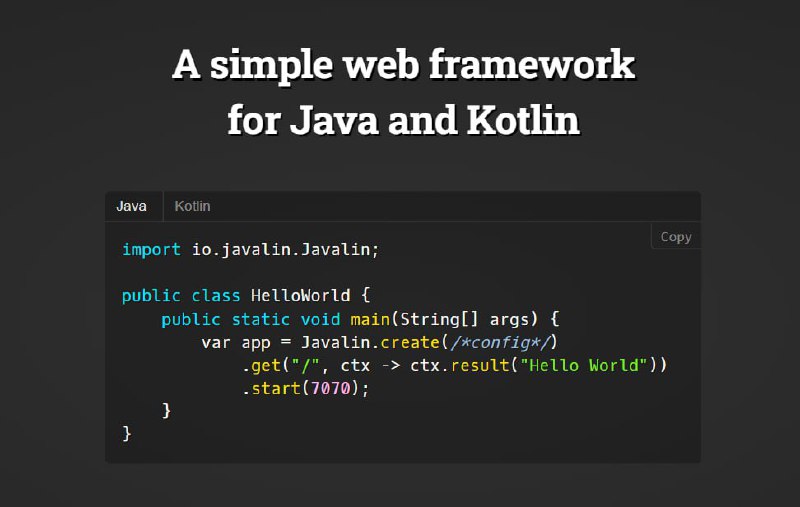This screenshot has height=507, width=800.
Task: Click the "Hello World" string literal
Action: point(584,365)
